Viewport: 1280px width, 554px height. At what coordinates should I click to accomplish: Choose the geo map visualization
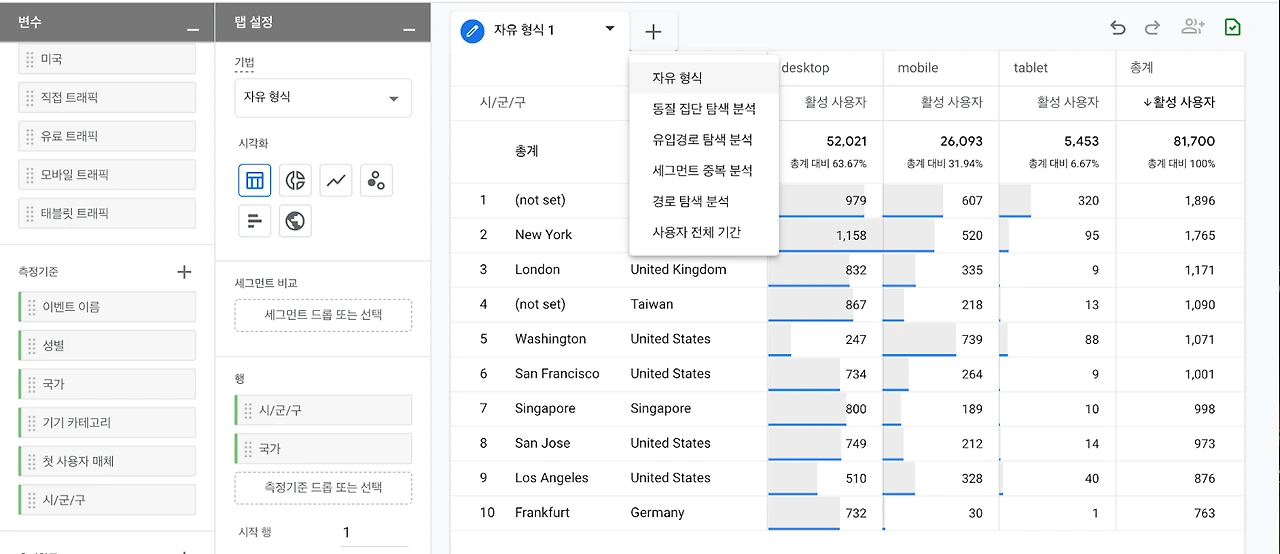(295, 220)
